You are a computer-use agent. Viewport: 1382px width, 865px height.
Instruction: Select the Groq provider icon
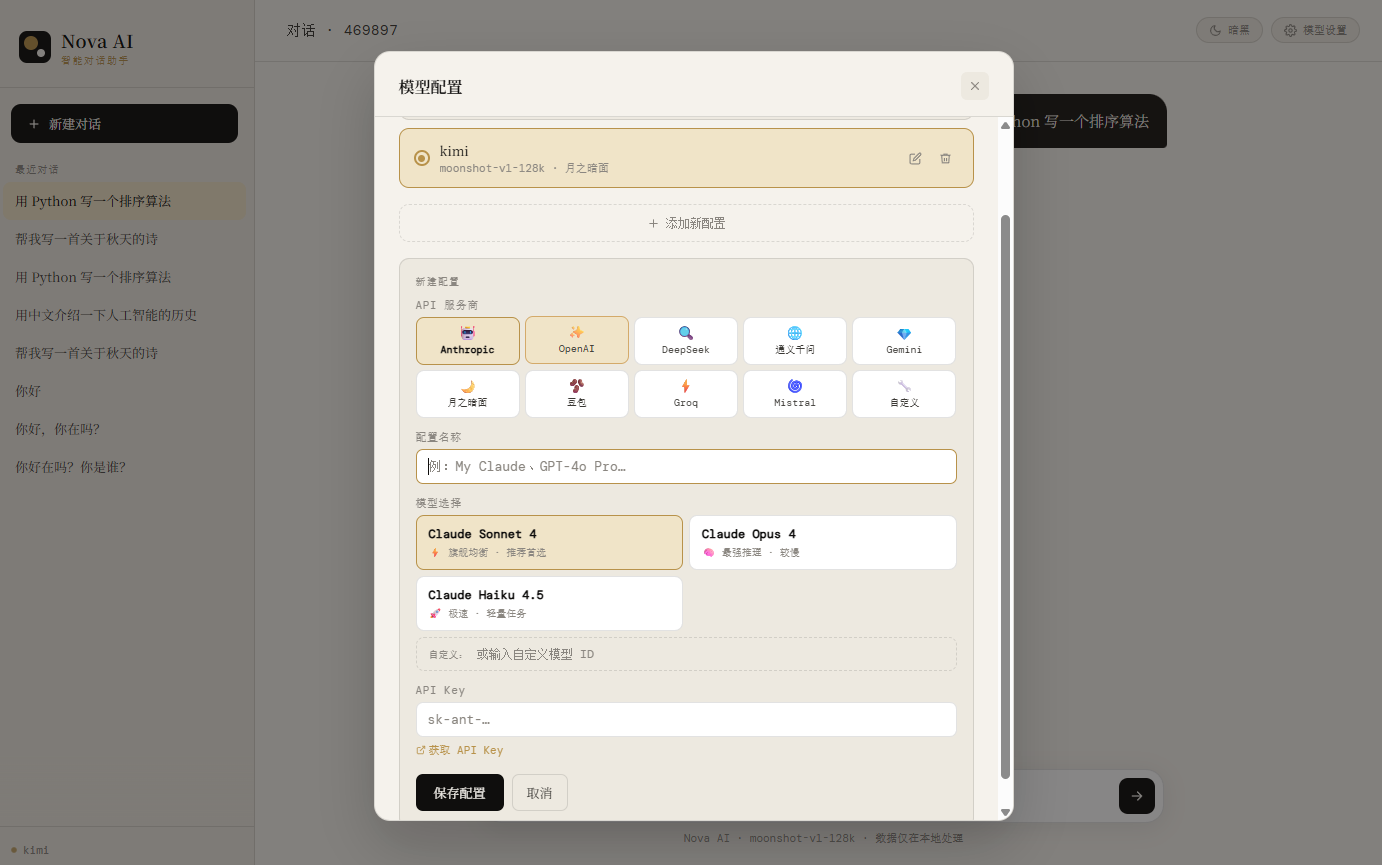685,393
